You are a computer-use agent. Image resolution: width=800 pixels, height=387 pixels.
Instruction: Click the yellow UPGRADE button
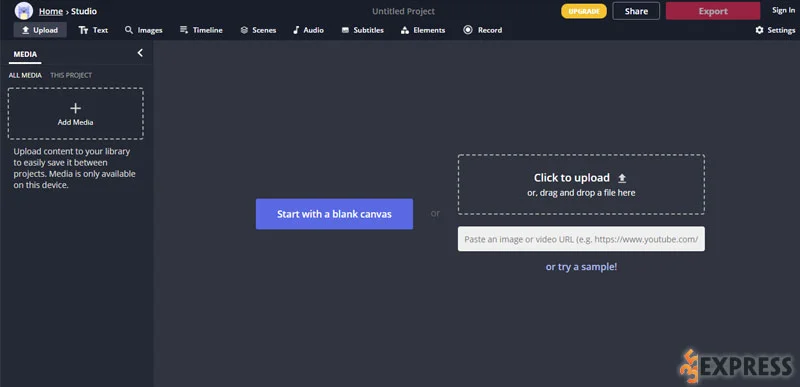click(x=584, y=11)
